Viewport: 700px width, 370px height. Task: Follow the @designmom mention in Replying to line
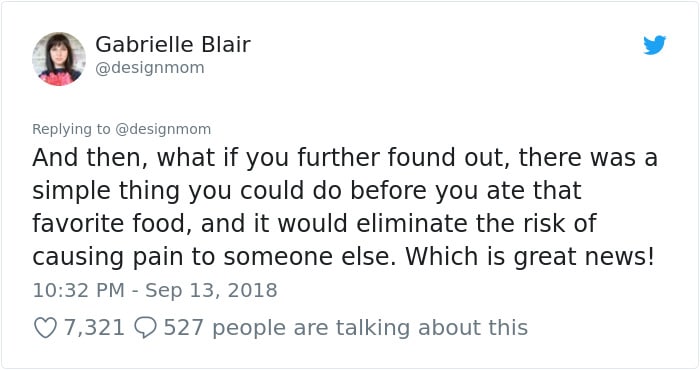click(163, 129)
